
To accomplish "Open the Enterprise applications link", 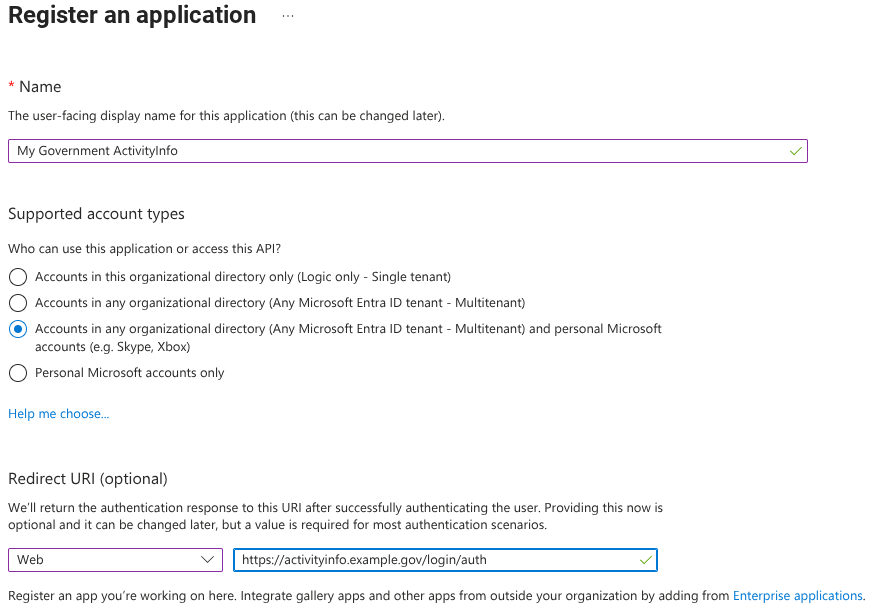I will (x=797, y=596).
